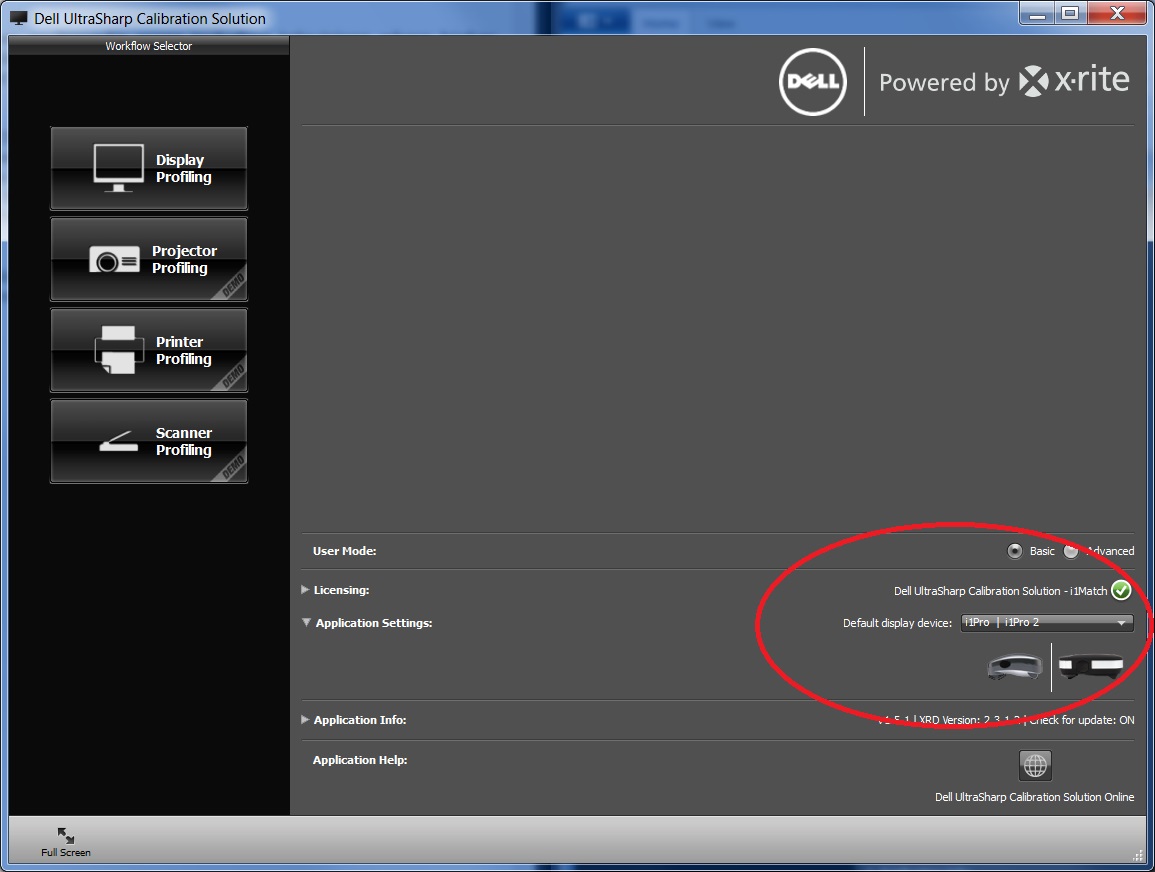Open Printer Profiling workflow
Screen dimensions: 1155x872
pos(149,350)
